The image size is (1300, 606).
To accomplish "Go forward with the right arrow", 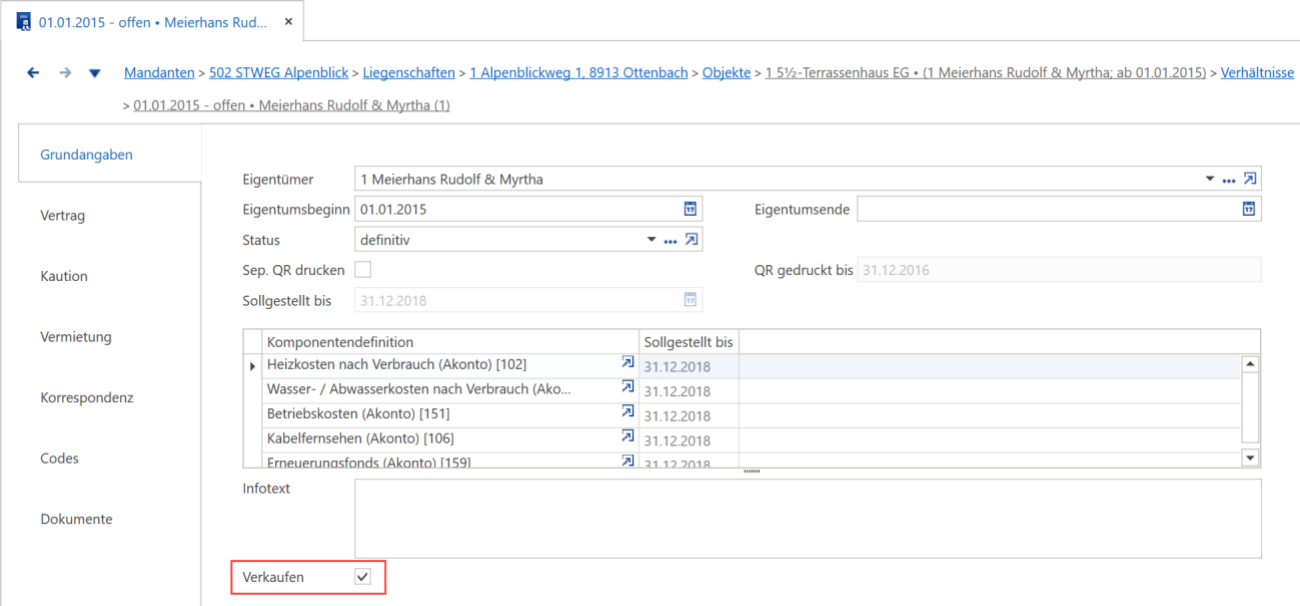I will pyautogui.click(x=65, y=73).
